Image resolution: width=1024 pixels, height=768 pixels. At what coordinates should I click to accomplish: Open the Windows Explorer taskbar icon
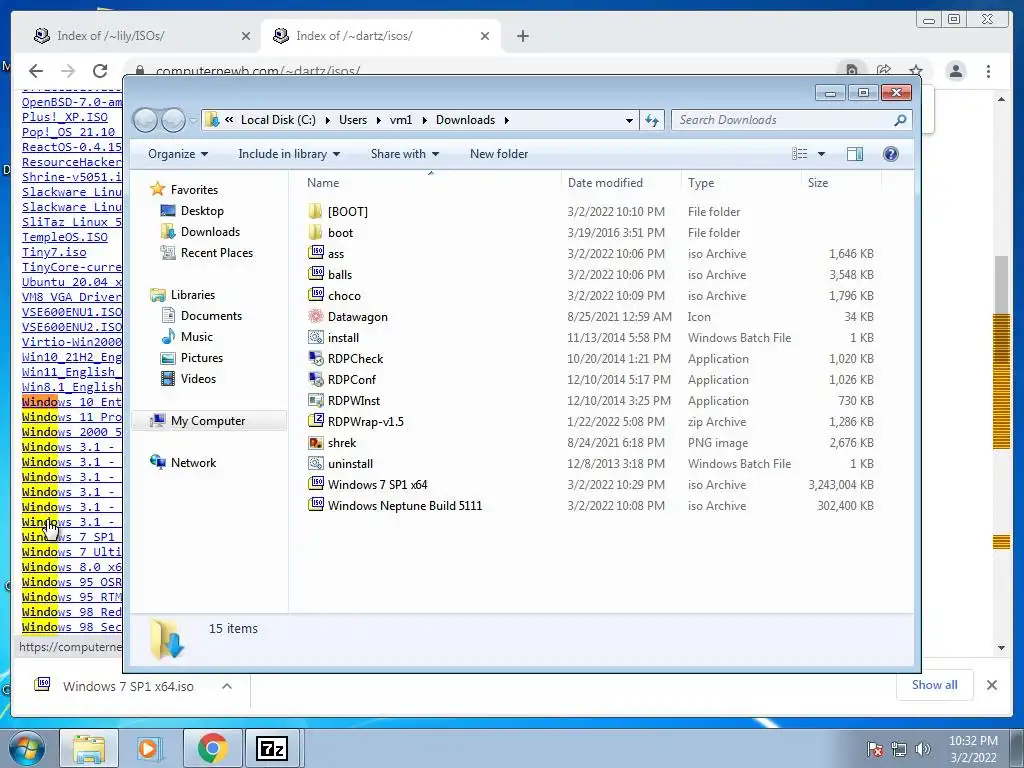pyautogui.click(x=89, y=748)
